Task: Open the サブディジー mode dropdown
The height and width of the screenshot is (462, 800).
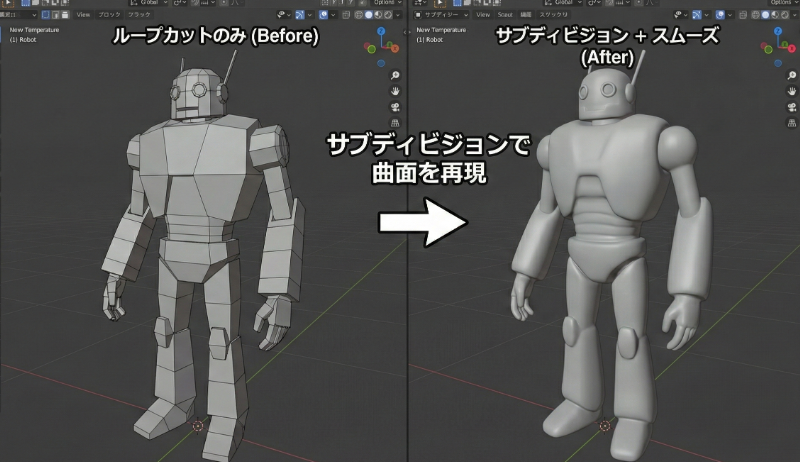Action: click(441, 15)
